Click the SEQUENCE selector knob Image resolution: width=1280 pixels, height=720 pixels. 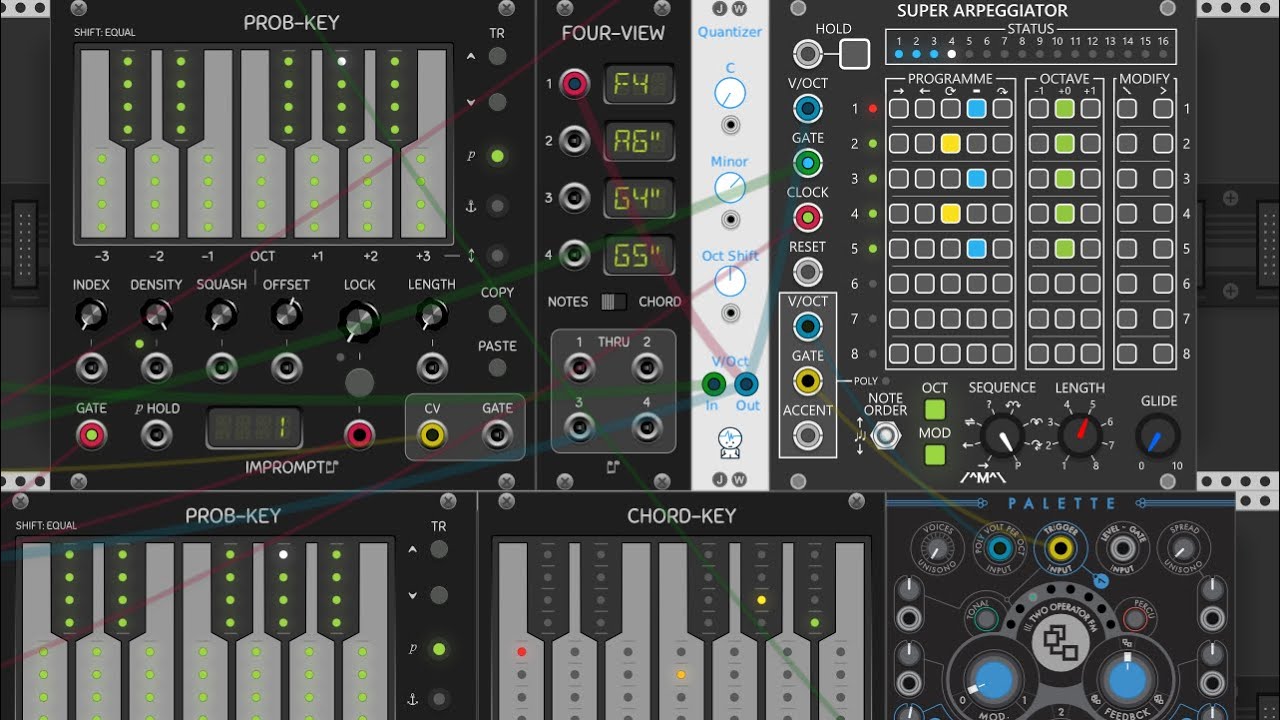coord(1002,437)
